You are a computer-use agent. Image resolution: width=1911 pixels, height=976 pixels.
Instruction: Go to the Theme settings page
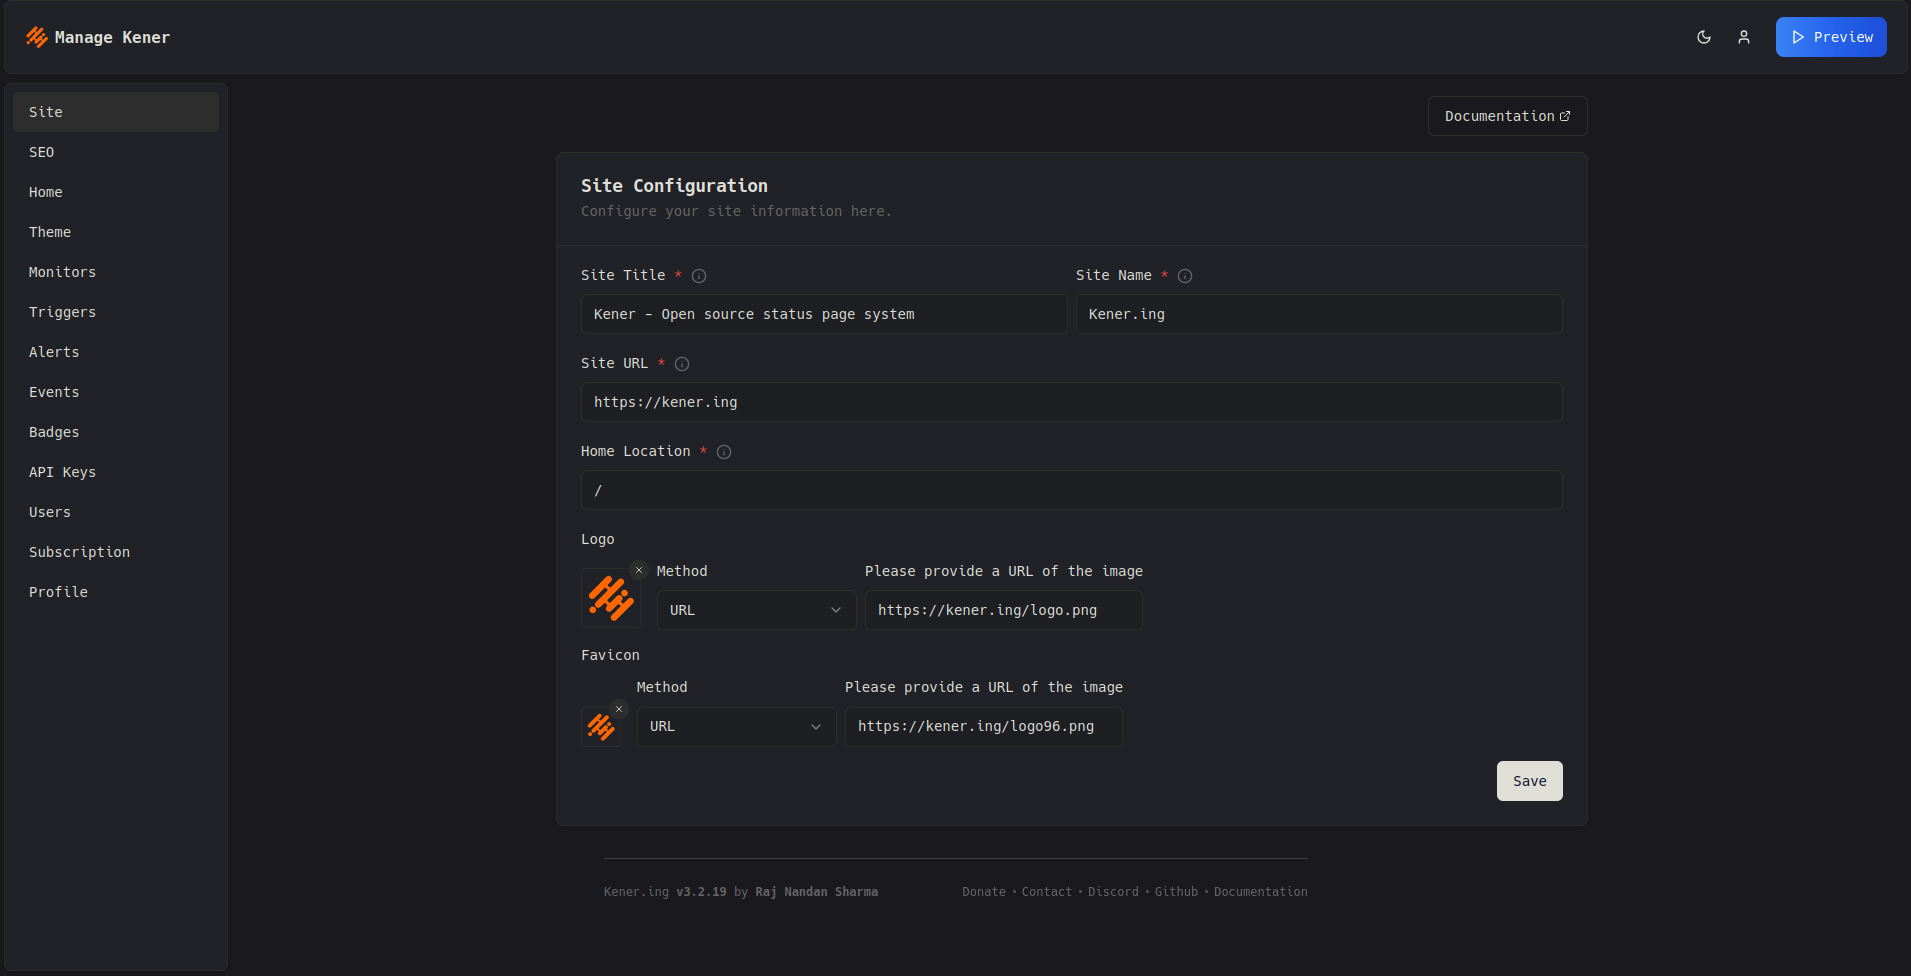tap(50, 232)
